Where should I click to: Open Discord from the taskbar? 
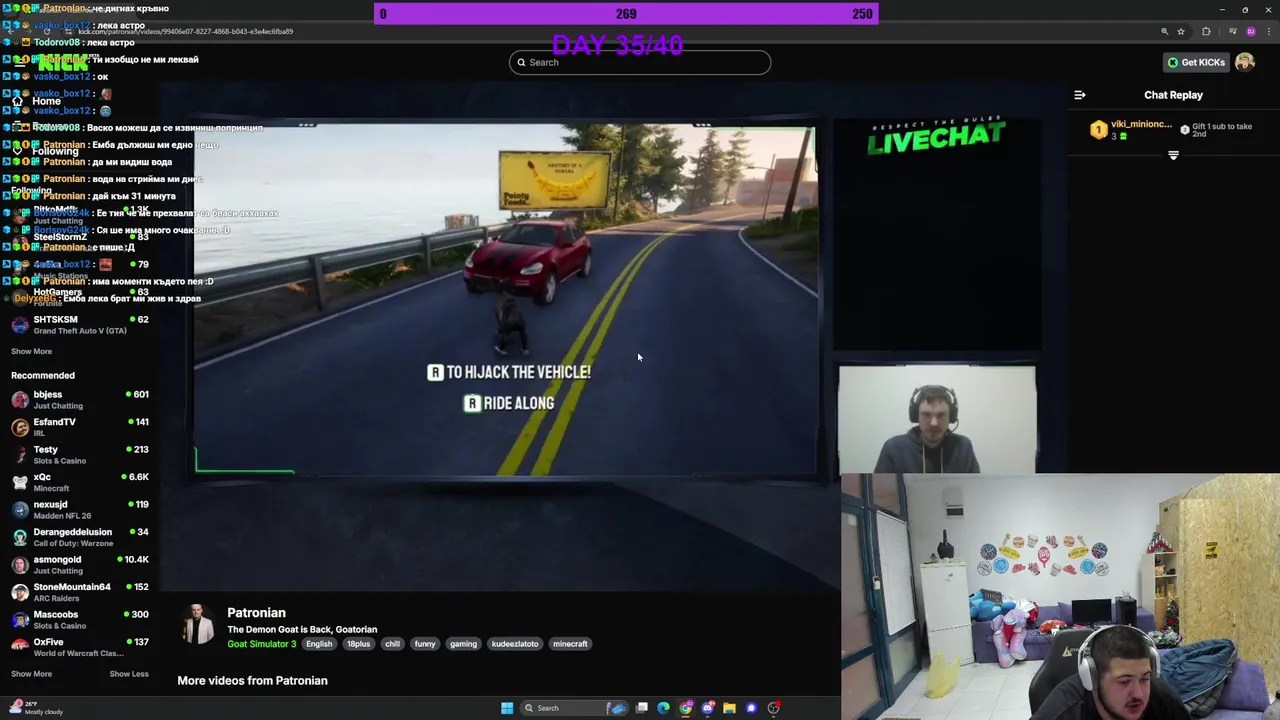pos(708,708)
